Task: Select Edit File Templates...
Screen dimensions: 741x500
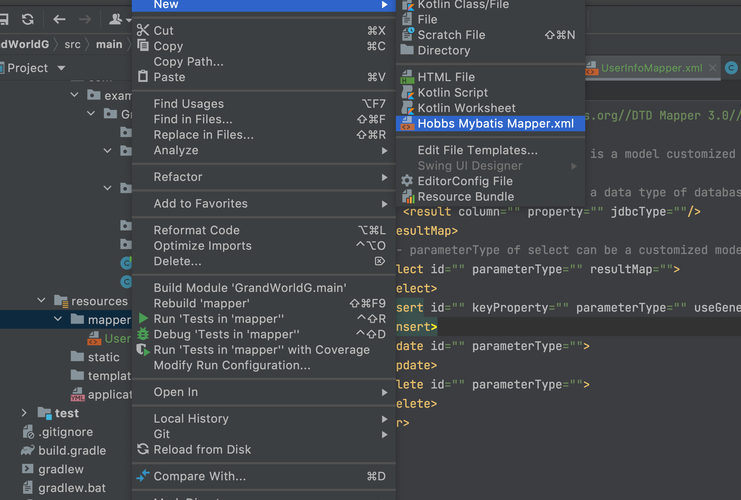Action: pos(490,150)
